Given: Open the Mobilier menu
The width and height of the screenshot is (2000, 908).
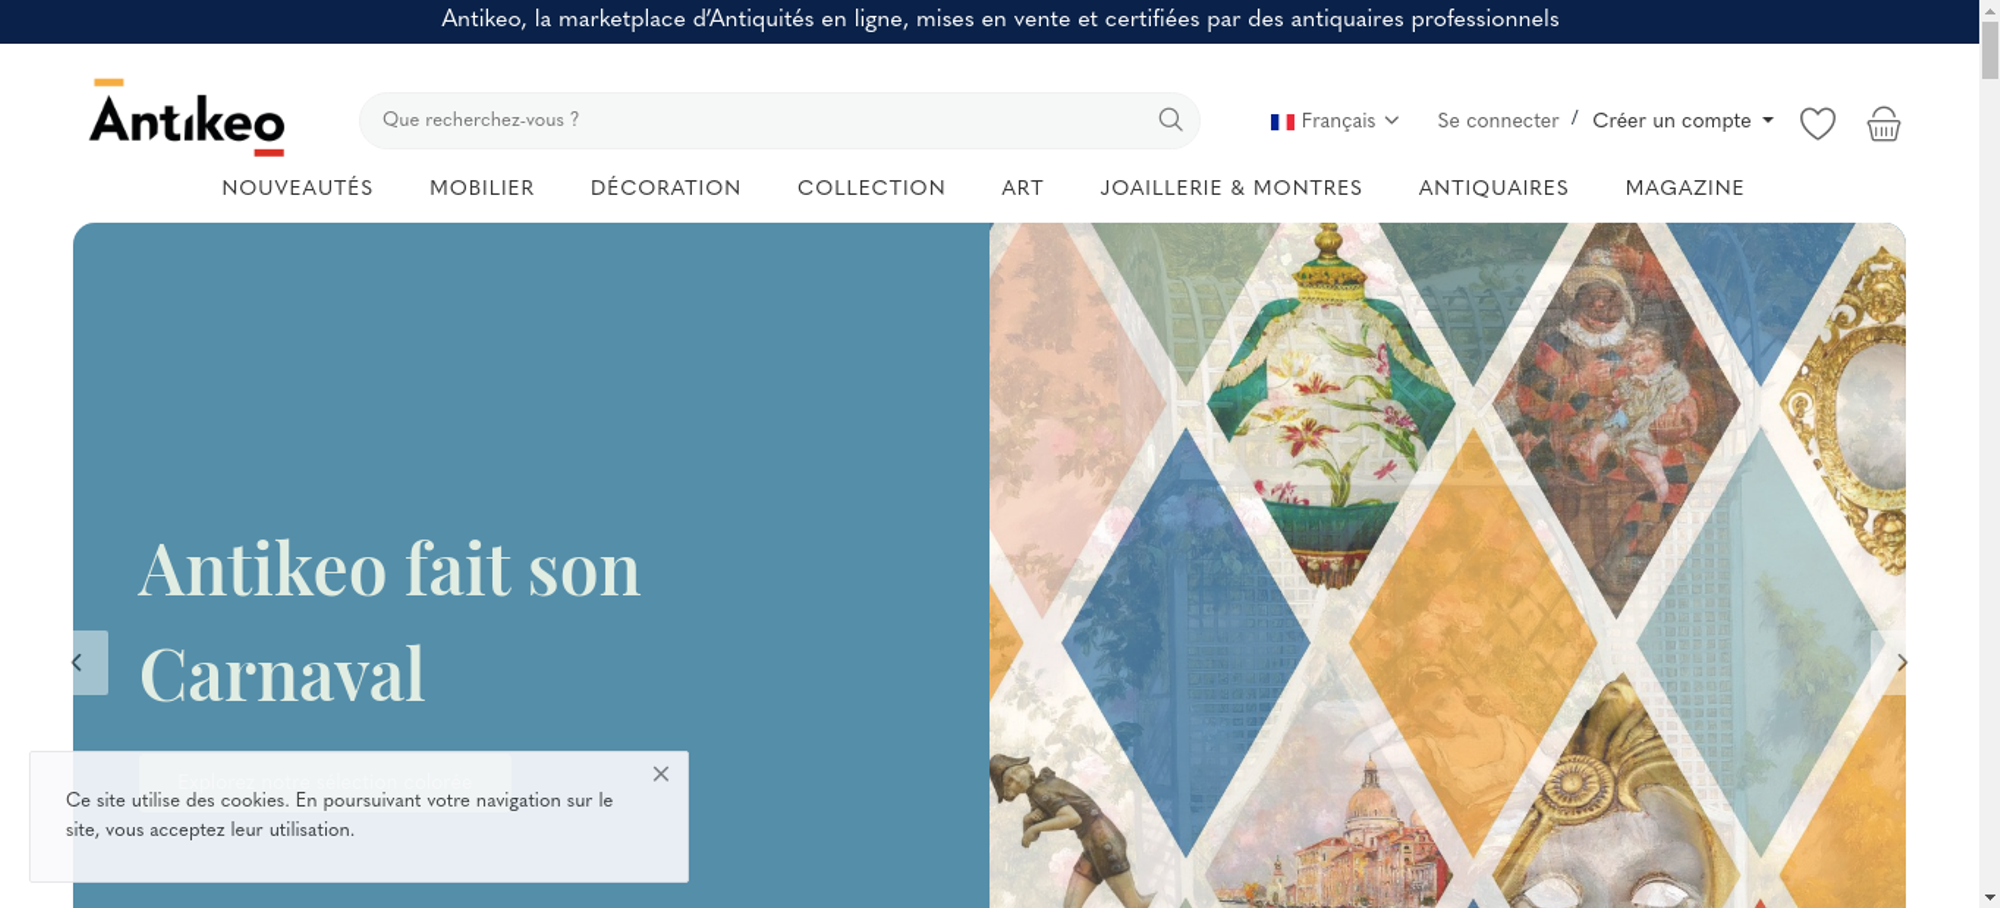Looking at the screenshot, I should [x=482, y=188].
